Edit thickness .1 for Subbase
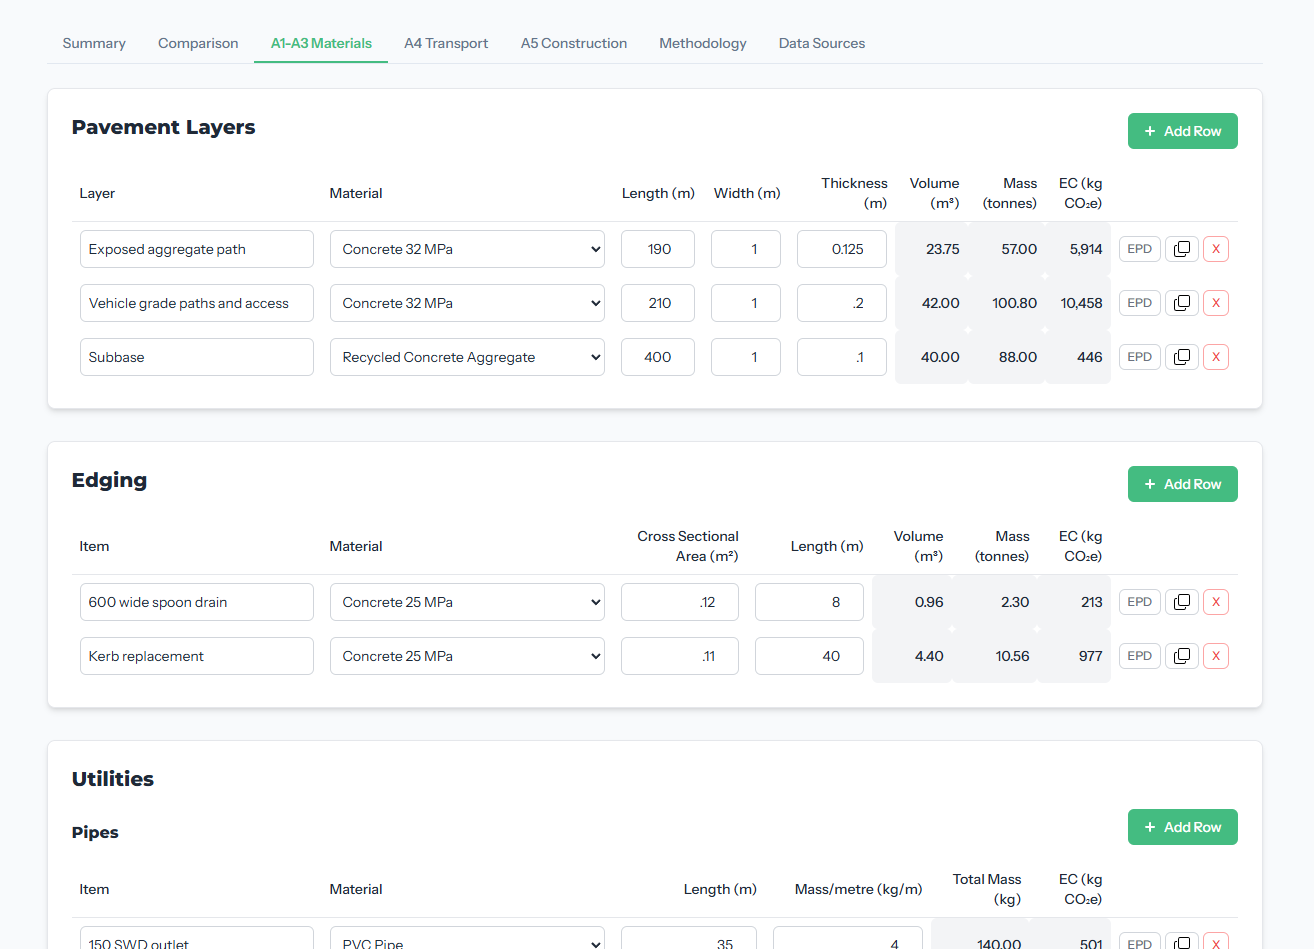The height and width of the screenshot is (949, 1314). click(842, 357)
